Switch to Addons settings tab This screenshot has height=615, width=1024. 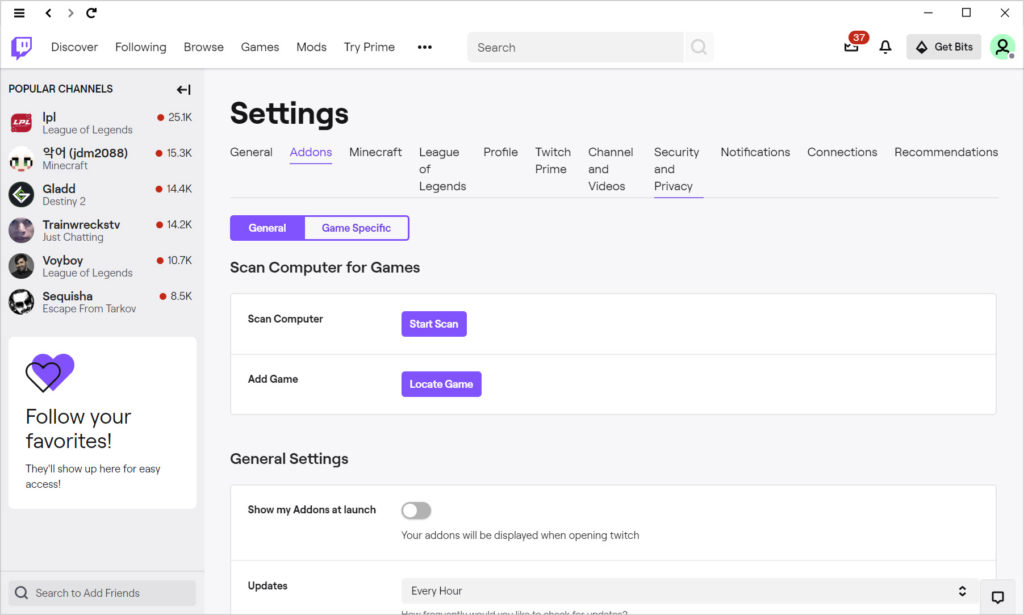(x=311, y=152)
